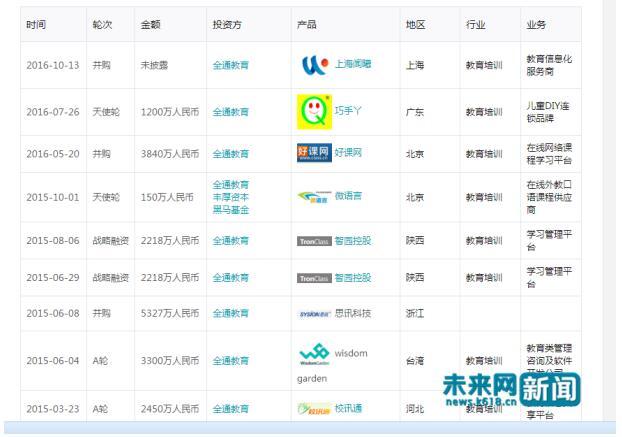This screenshot has height=437, width=622.
Task: Select the date 2016-07-26 cell
Action: [53, 112]
